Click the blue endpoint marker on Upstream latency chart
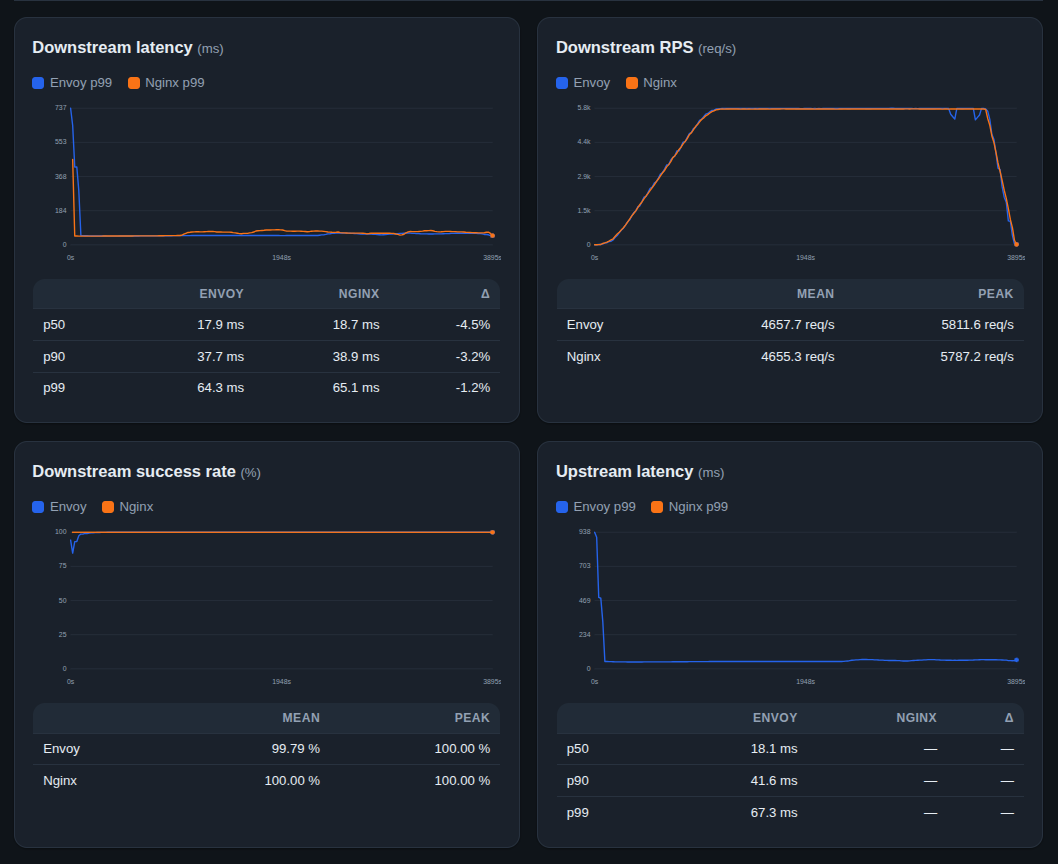The width and height of the screenshot is (1058, 864). [1016, 660]
